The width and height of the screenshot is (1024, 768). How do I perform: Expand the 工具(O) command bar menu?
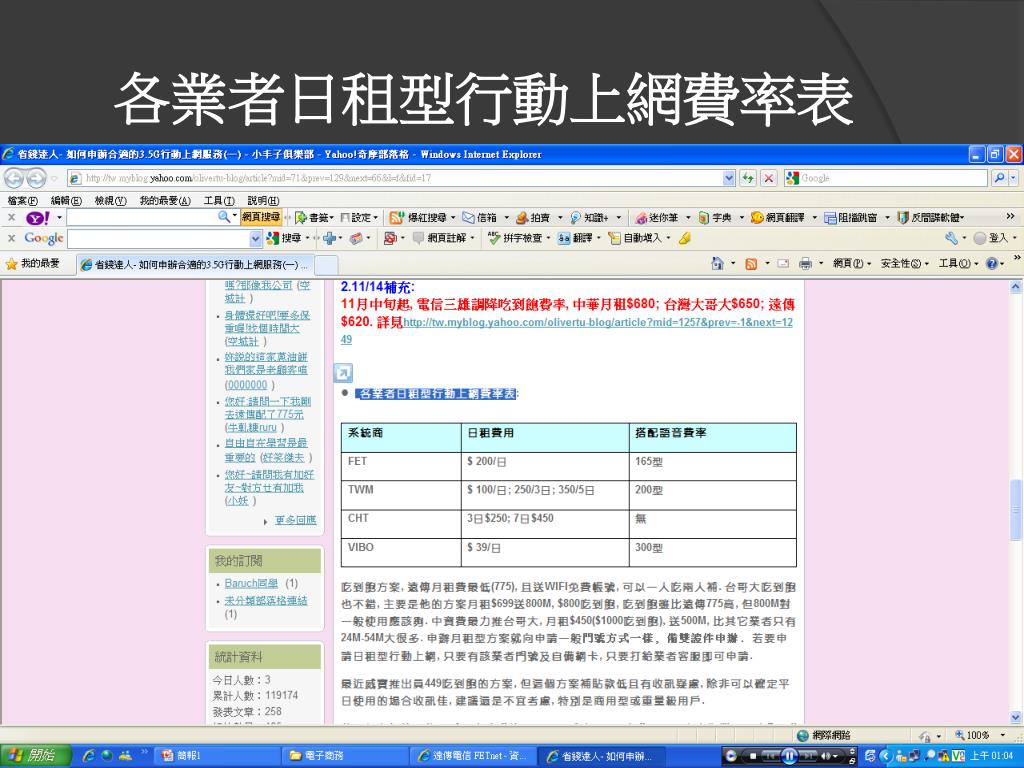[959, 264]
